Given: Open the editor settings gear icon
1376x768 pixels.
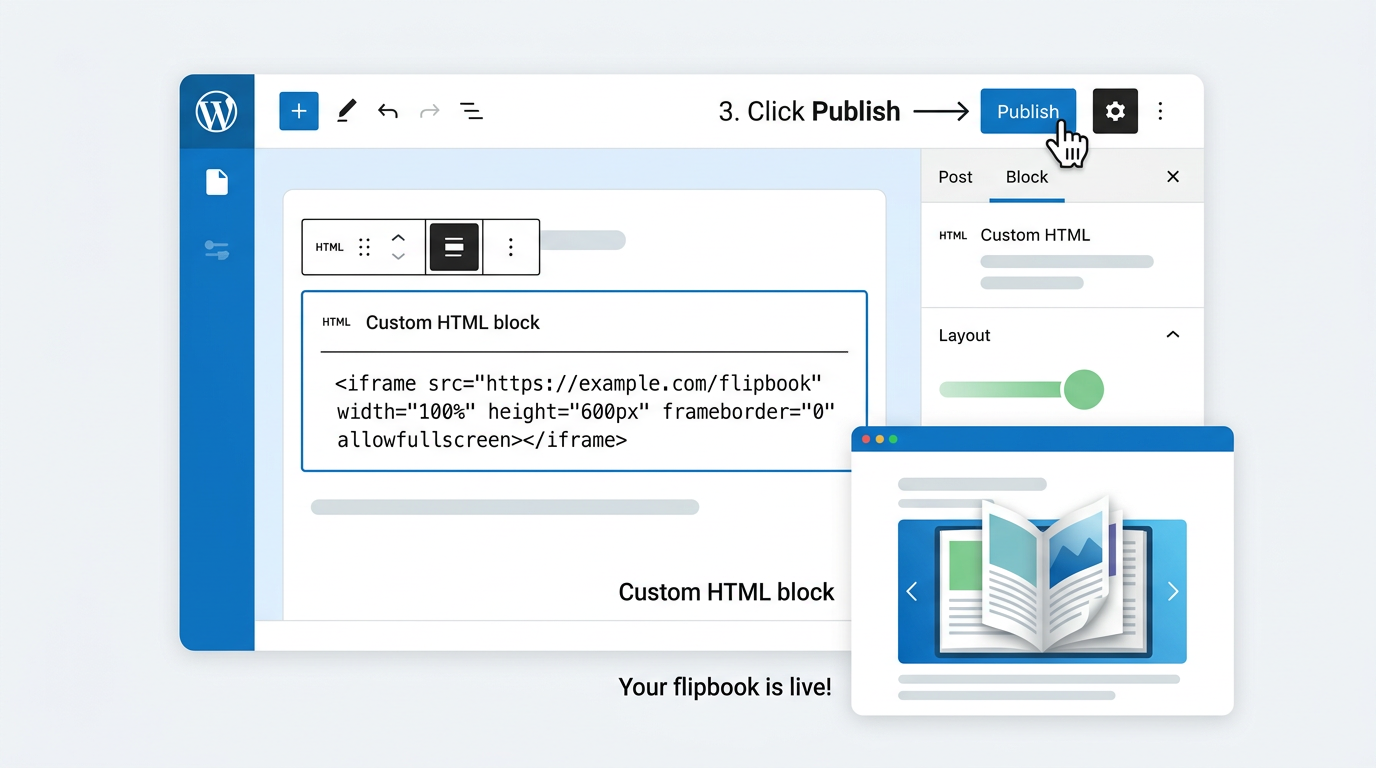Looking at the screenshot, I should click(1115, 111).
